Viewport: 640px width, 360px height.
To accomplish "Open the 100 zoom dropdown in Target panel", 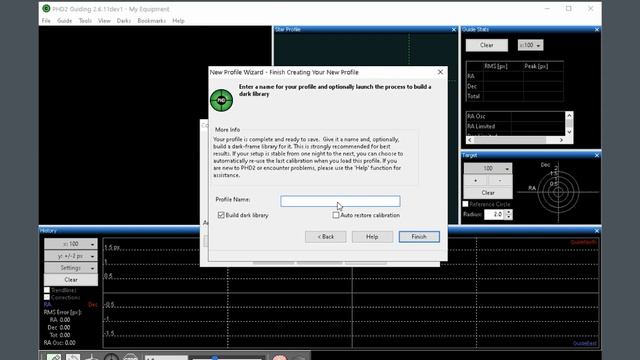I will (x=488, y=169).
